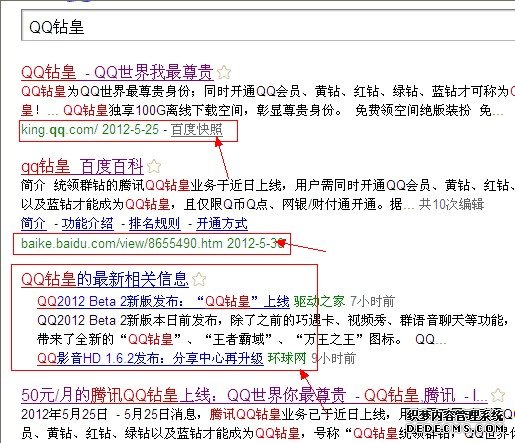Screen dimensions: 515x443
Task: Open 50元/月的腾讯QQ钻皇上线 result
Action: [254, 395]
